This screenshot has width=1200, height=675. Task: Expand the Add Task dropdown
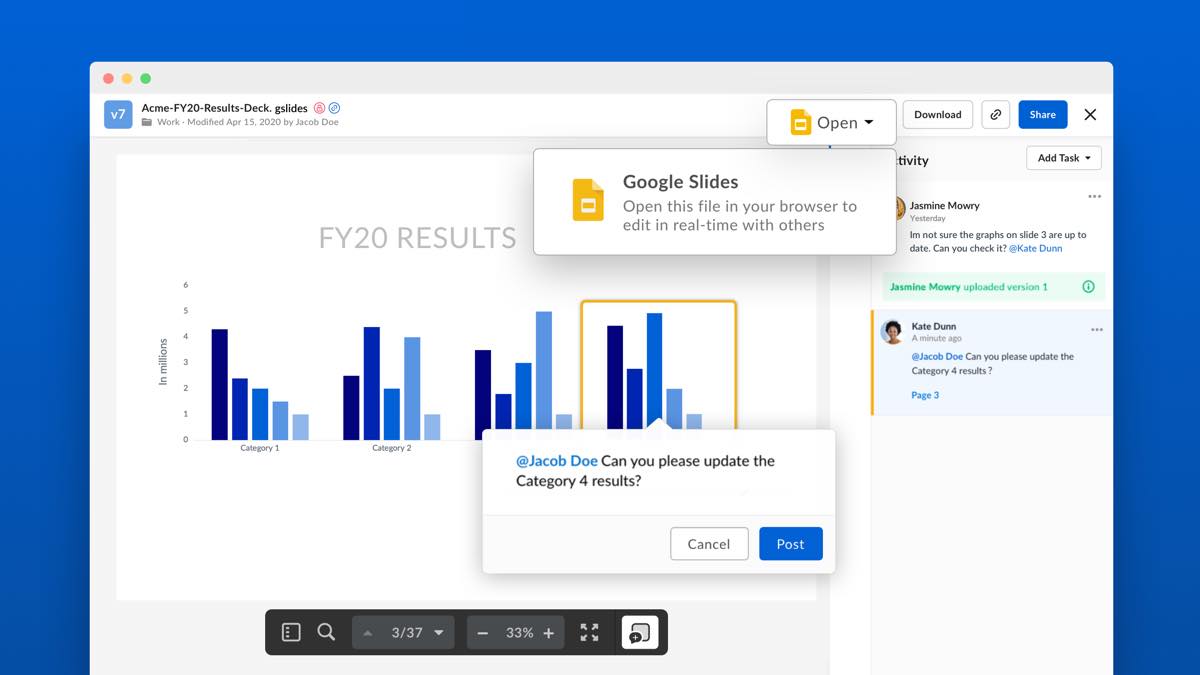(1064, 158)
